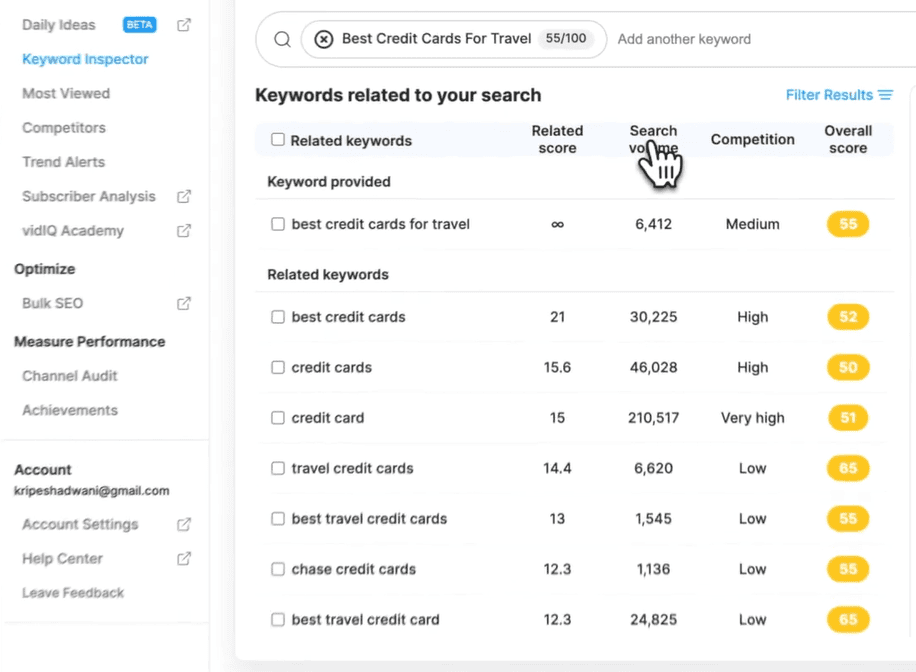This screenshot has height=672, width=916.
Task: Click the search magnifier icon
Action: pos(281,38)
